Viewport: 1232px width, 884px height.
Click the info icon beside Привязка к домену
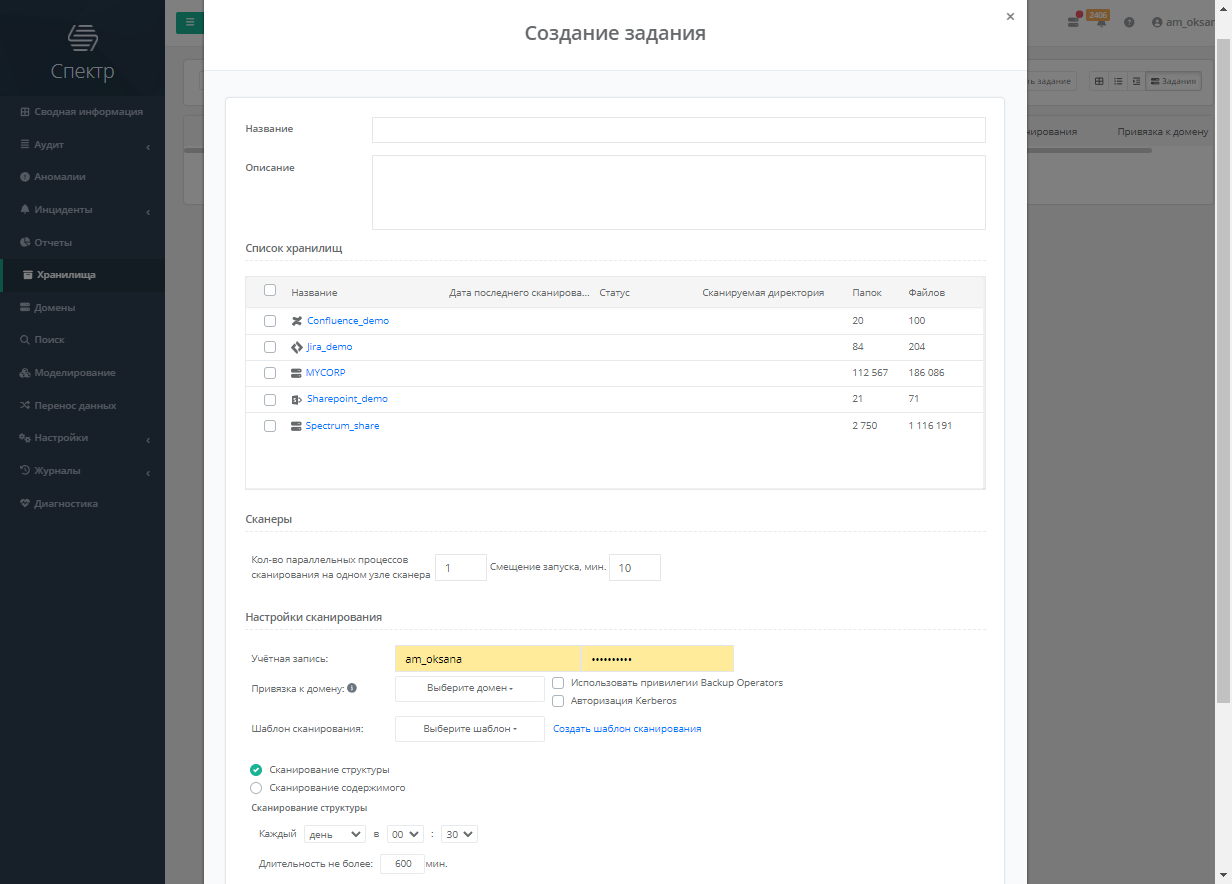(x=352, y=688)
